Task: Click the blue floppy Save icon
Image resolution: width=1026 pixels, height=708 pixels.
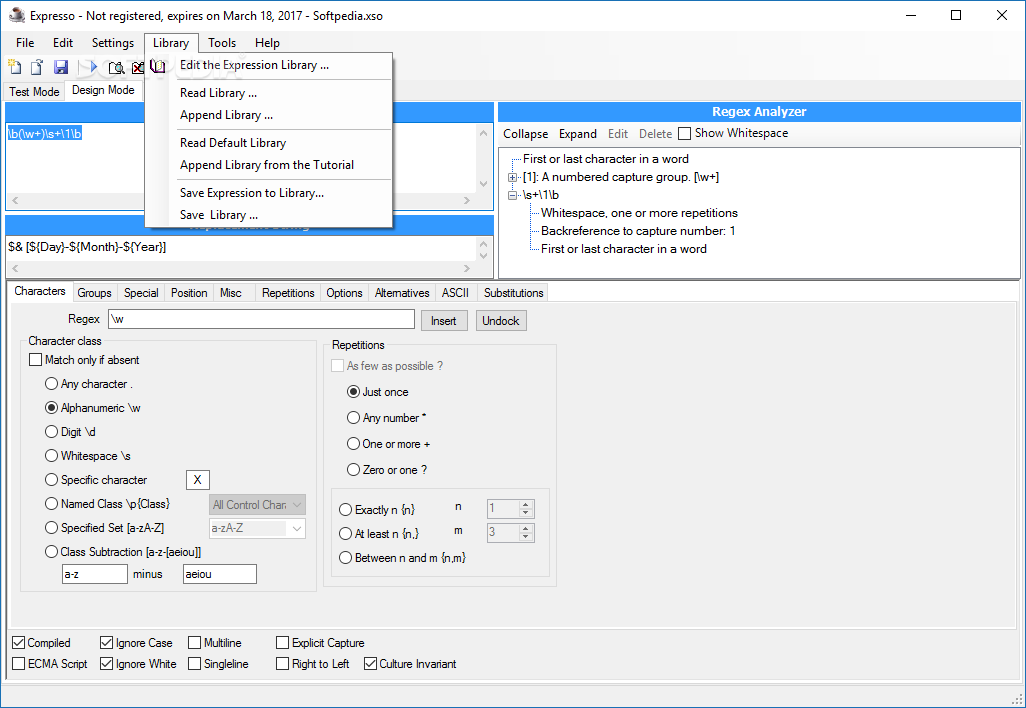Action: tap(61, 67)
